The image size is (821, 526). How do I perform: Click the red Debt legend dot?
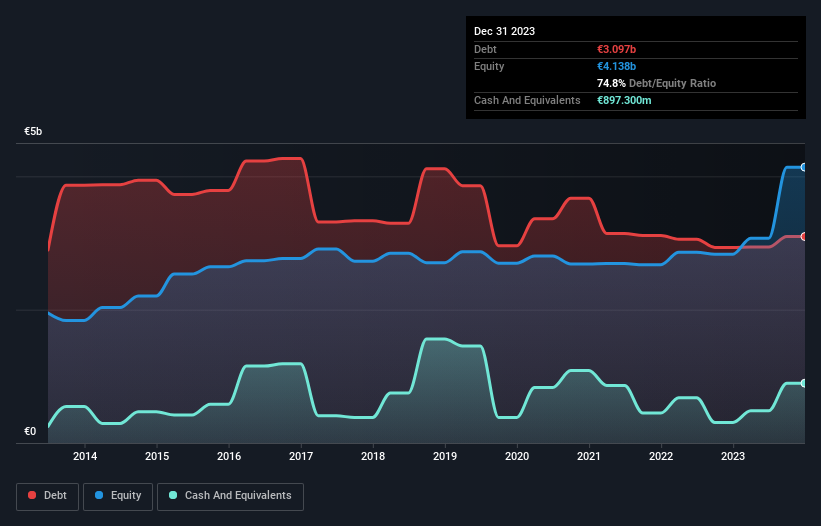coord(32,495)
